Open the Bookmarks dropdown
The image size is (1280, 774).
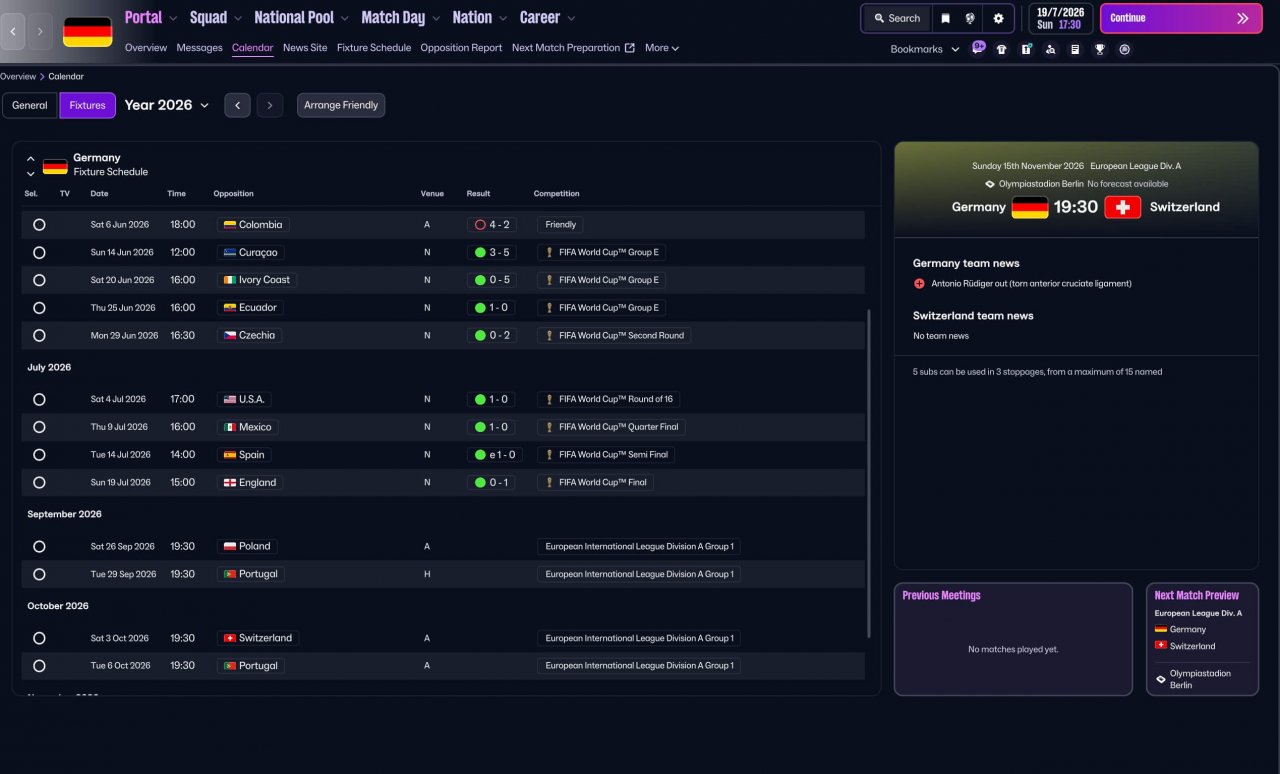925,49
